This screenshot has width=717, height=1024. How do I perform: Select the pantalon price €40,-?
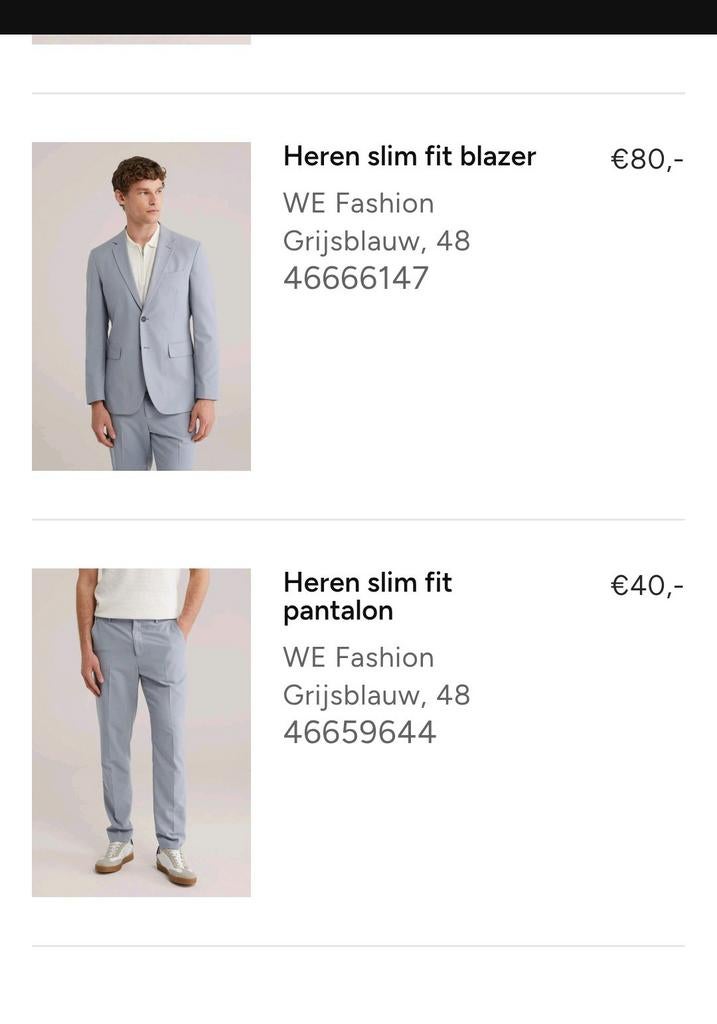pos(645,584)
